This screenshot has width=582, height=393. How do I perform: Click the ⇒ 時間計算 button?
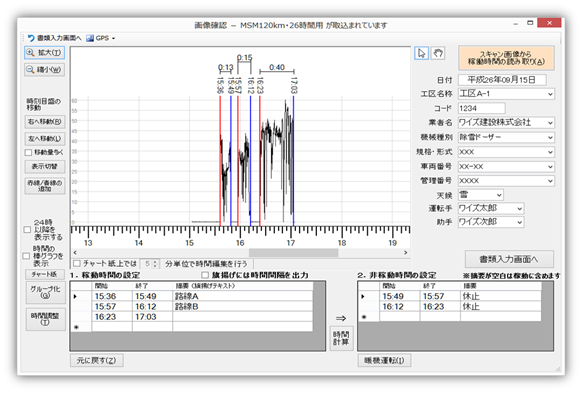(x=341, y=338)
